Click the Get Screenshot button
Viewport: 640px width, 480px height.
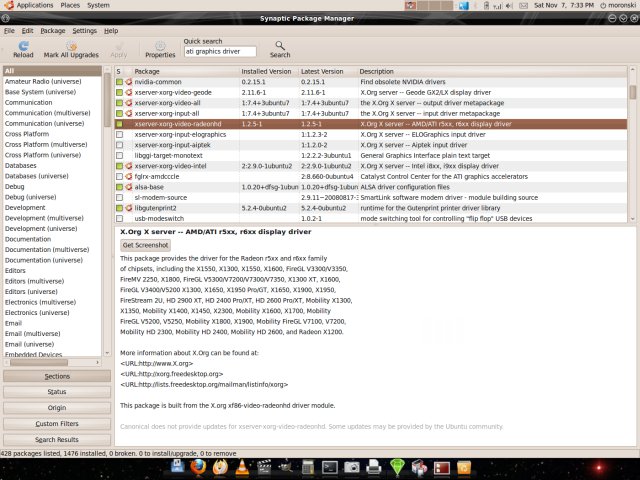click(144, 245)
